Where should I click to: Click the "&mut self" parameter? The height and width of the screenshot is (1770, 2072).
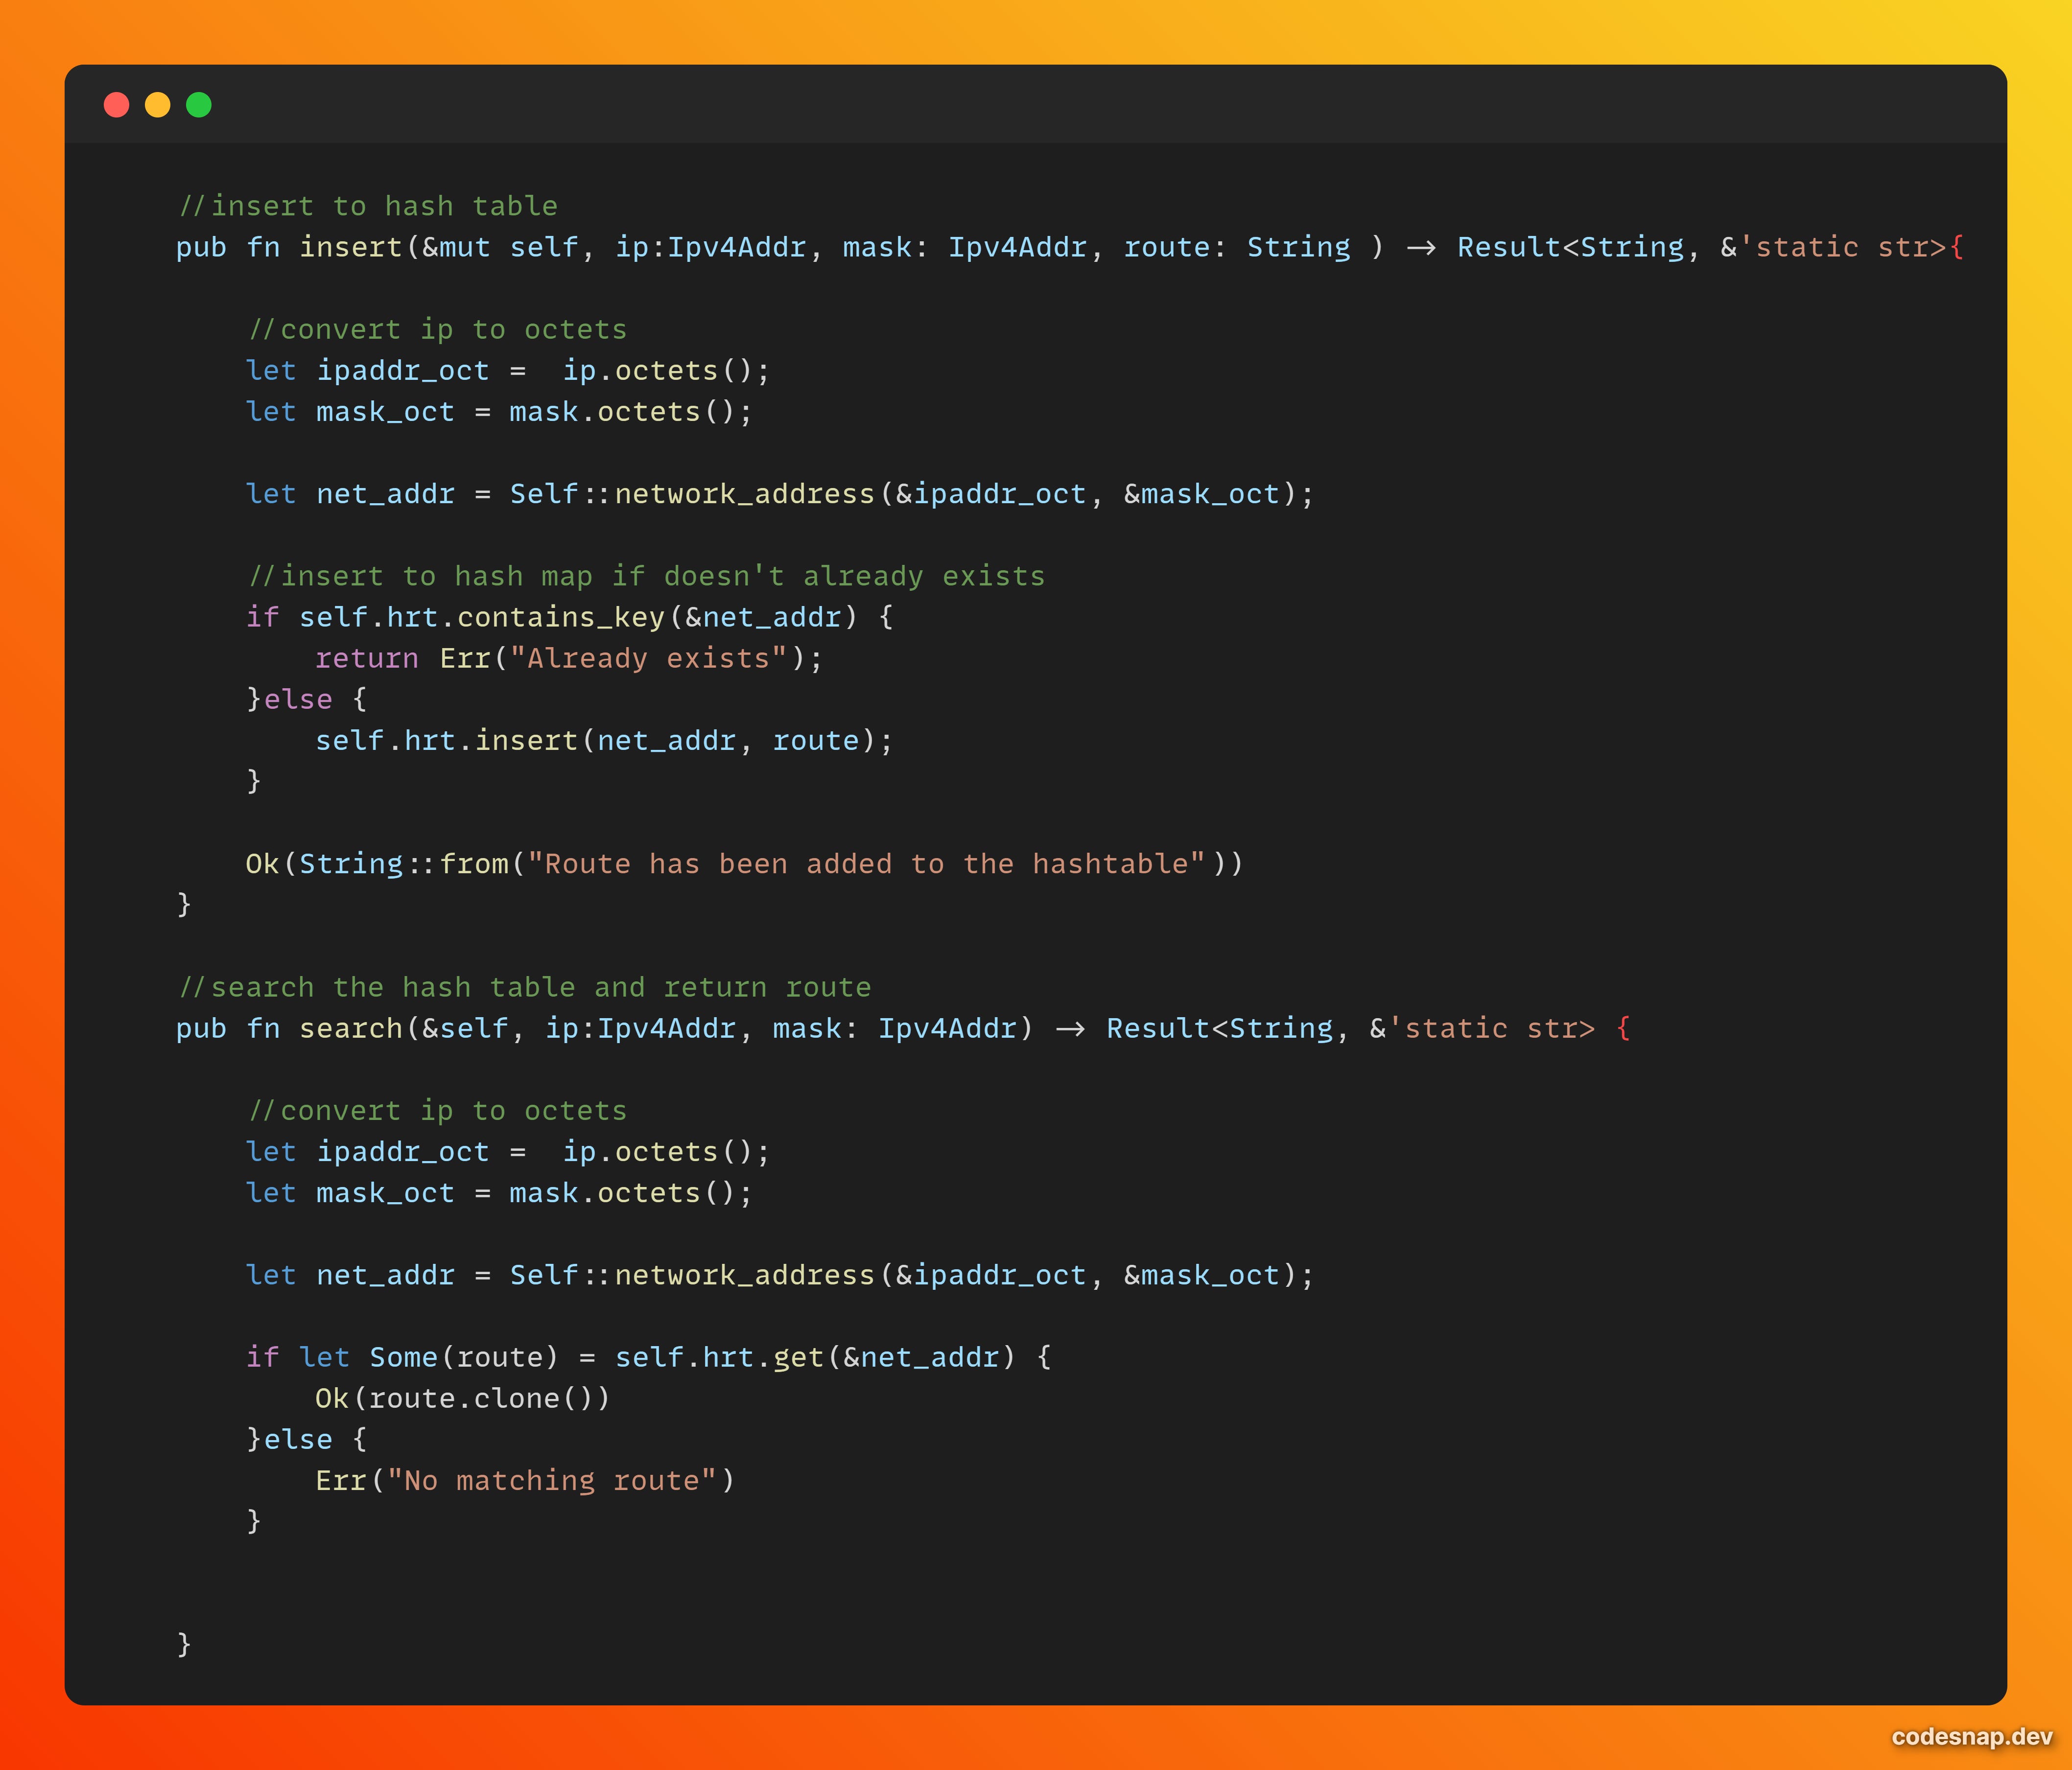(x=500, y=247)
